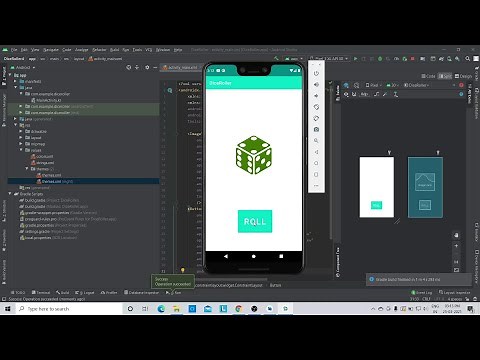Tap the phone's home navigation button
This screenshot has height=360, width=480.
tap(254, 256)
